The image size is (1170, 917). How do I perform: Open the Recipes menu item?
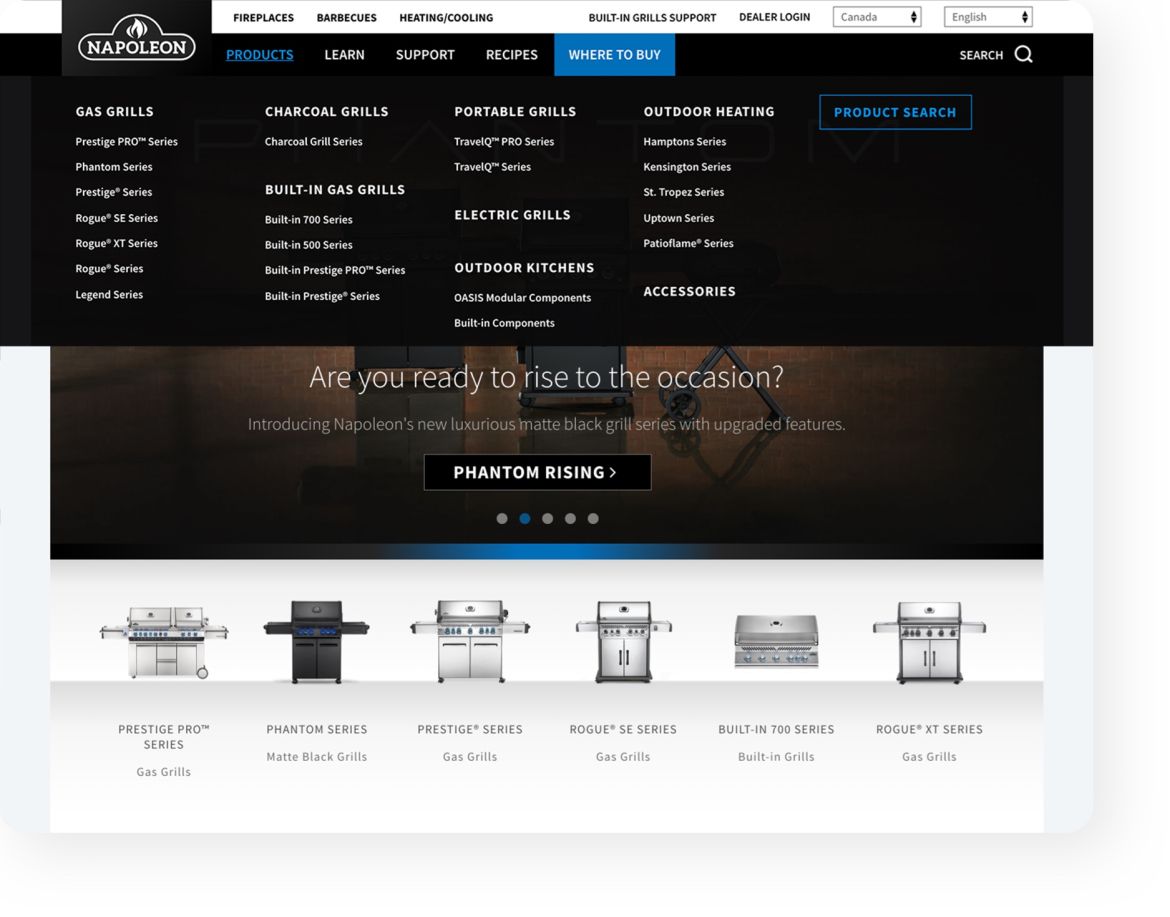[511, 55]
